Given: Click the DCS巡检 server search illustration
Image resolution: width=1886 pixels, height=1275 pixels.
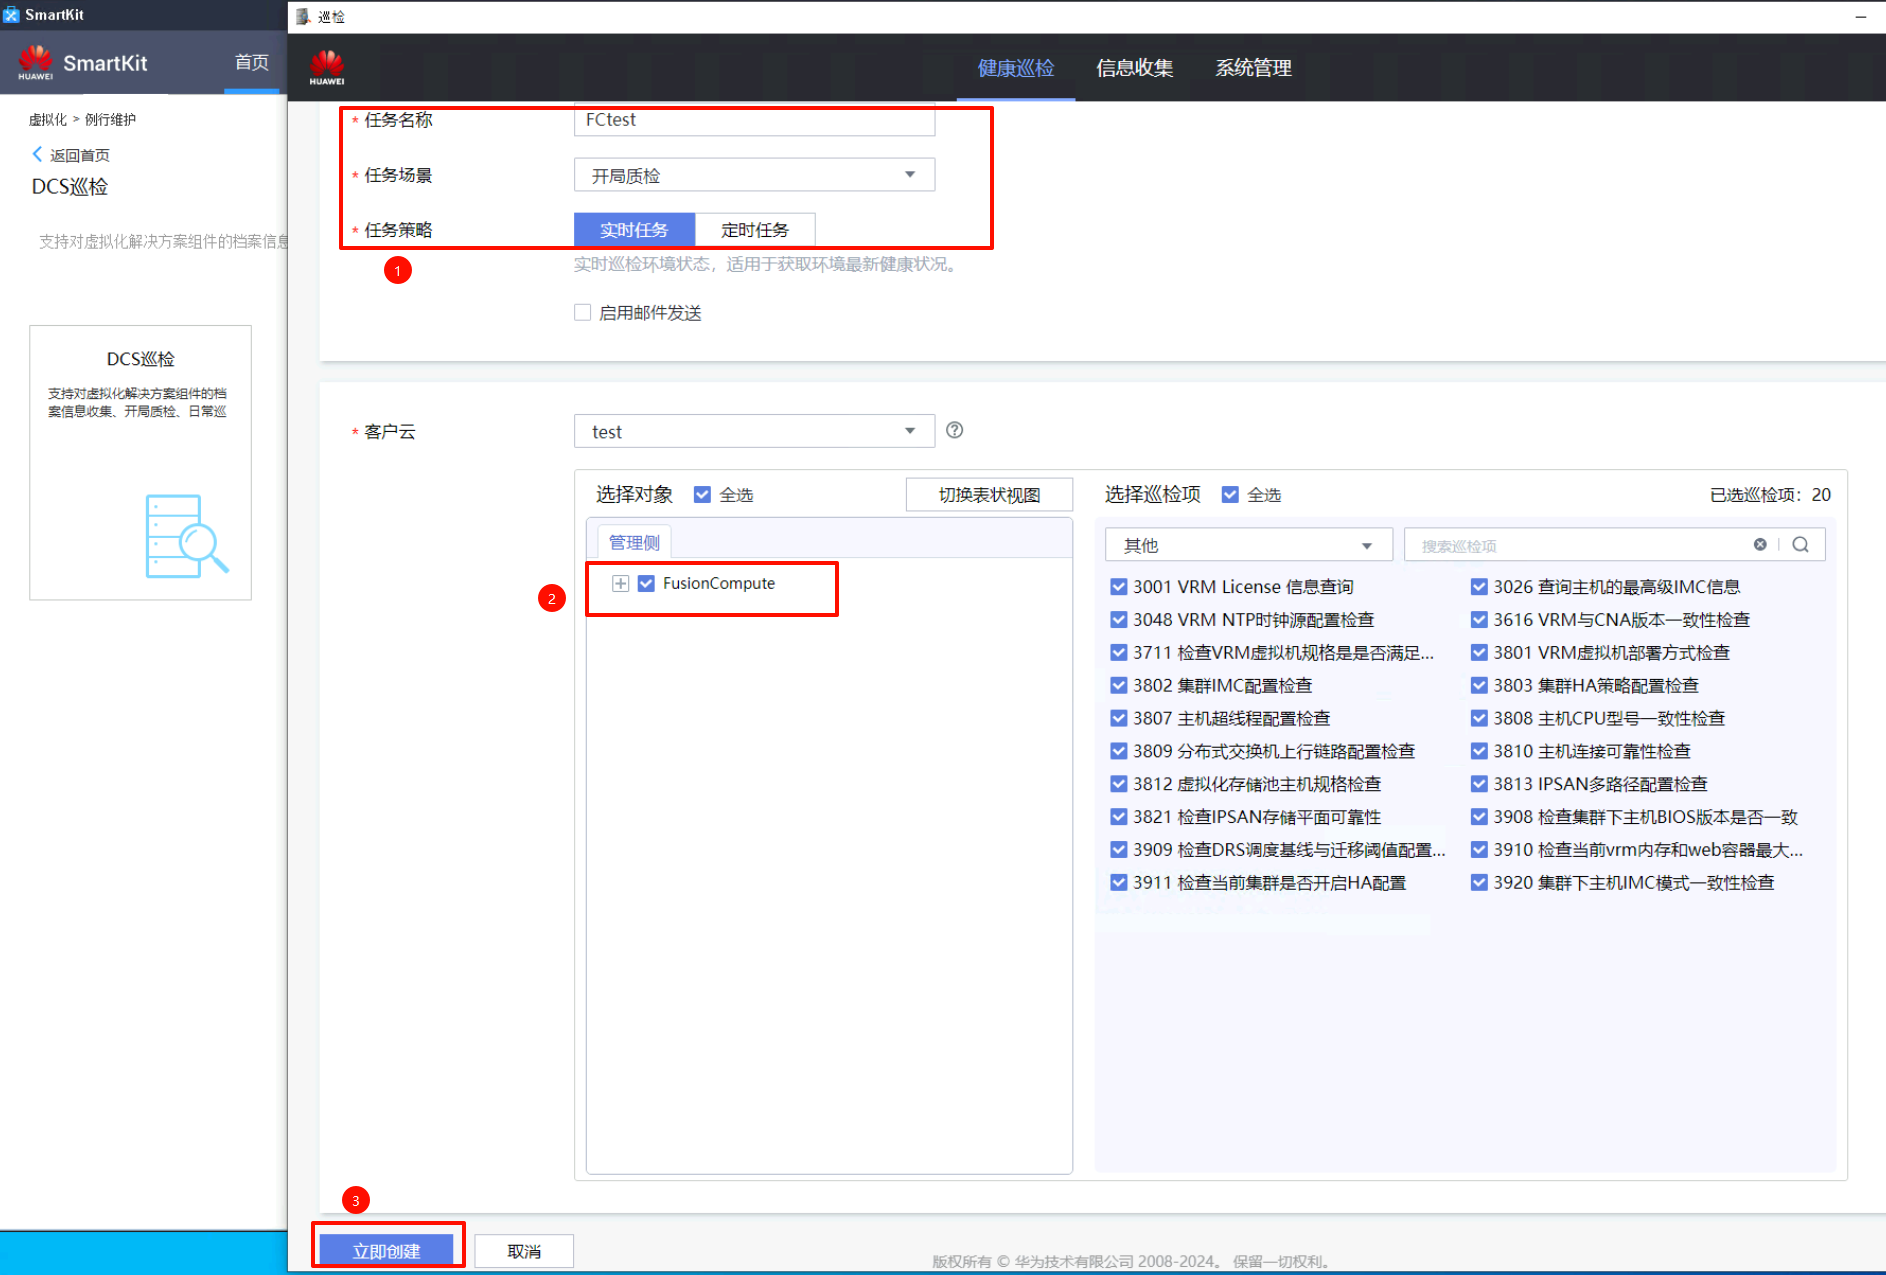Looking at the screenshot, I should (186, 536).
